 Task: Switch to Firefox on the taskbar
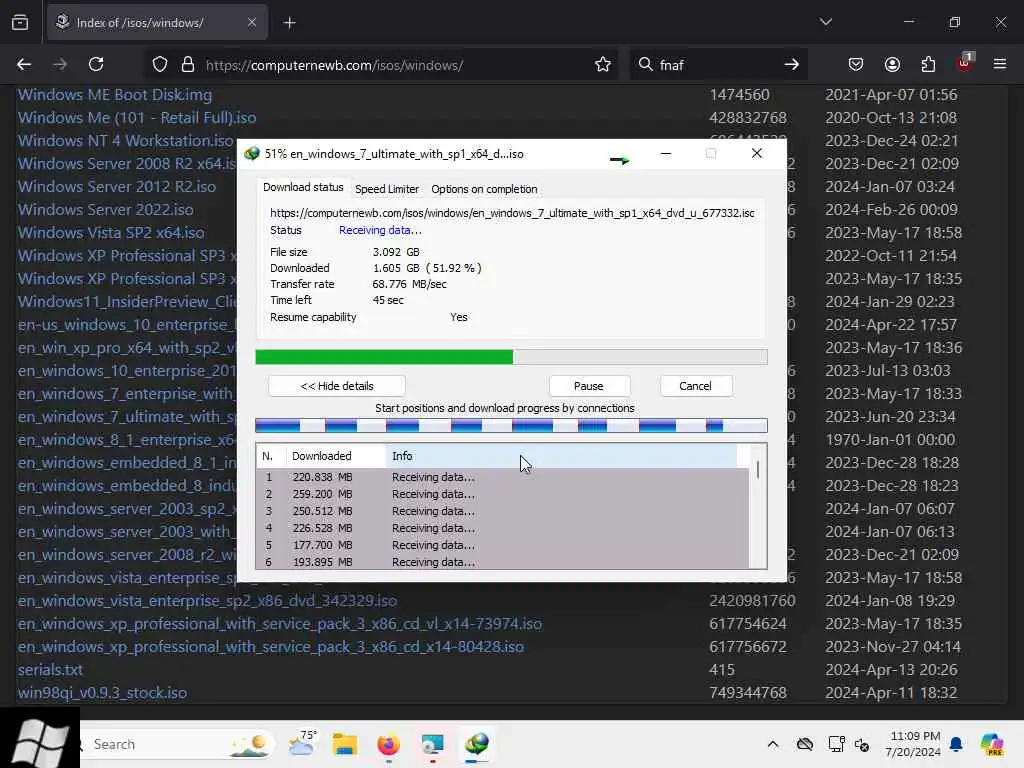(389, 744)
